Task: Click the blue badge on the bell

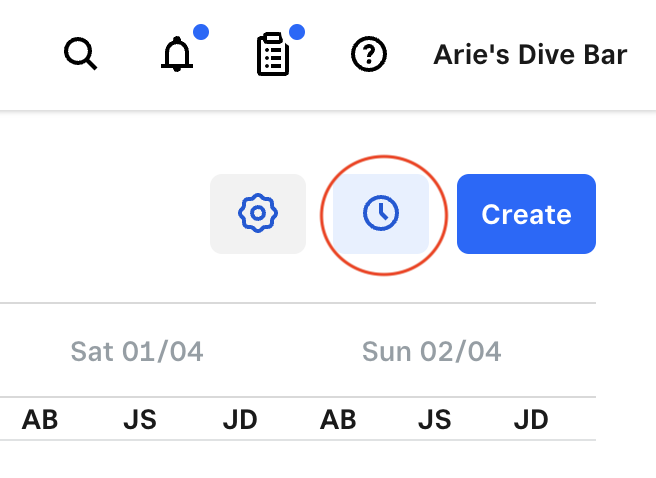Action: point(200,32)
